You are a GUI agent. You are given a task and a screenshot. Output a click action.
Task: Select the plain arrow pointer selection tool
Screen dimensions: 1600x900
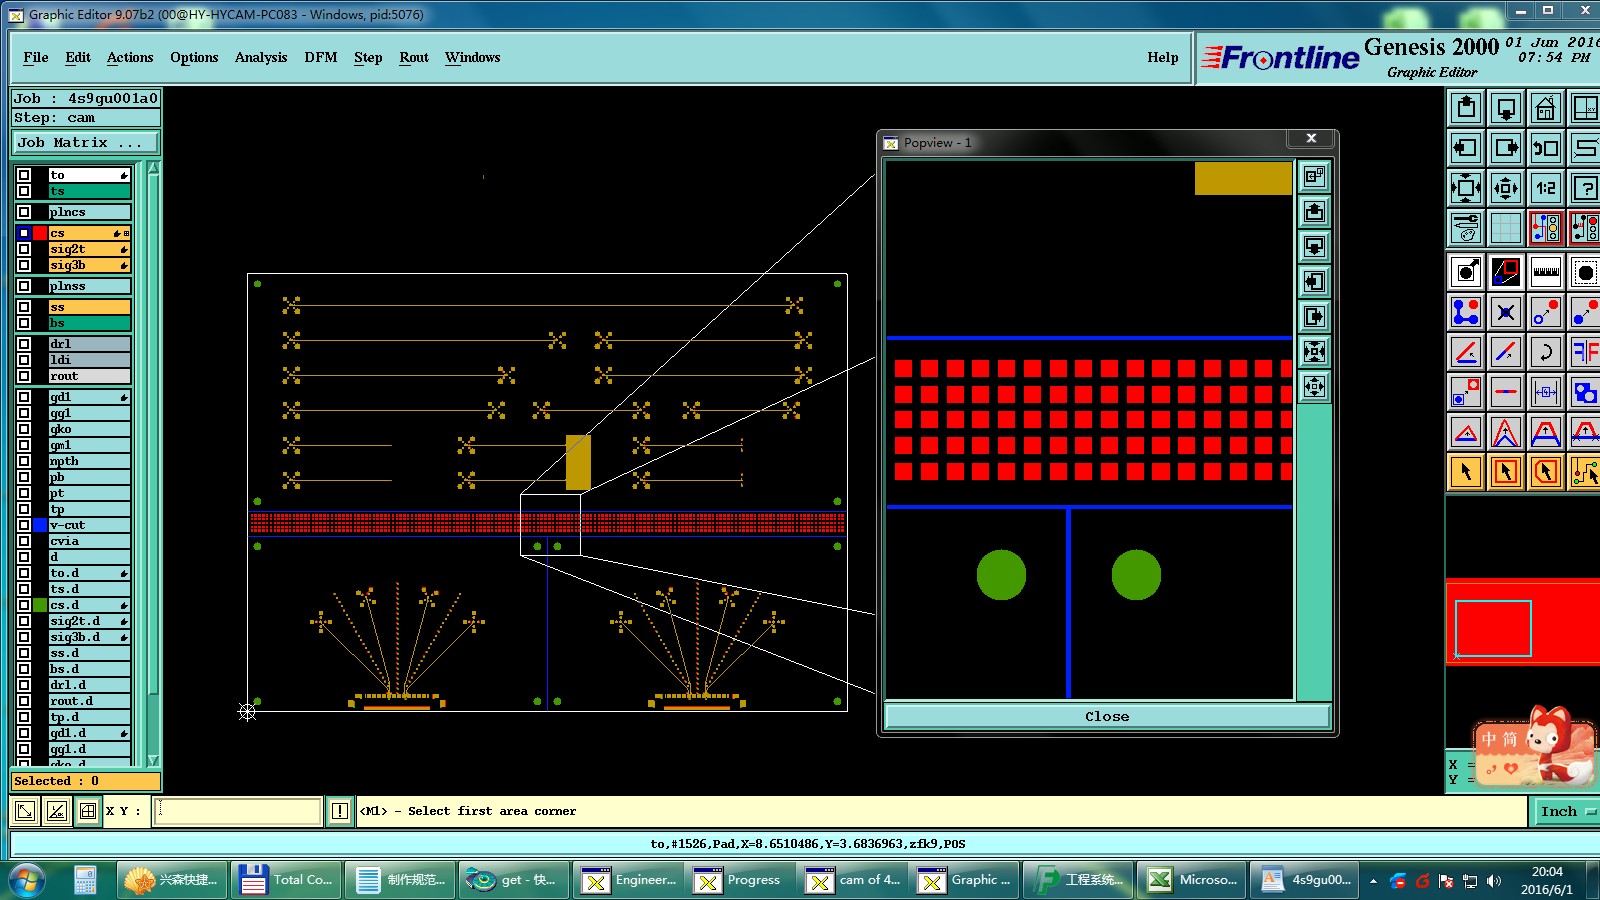click(1466, 472)
